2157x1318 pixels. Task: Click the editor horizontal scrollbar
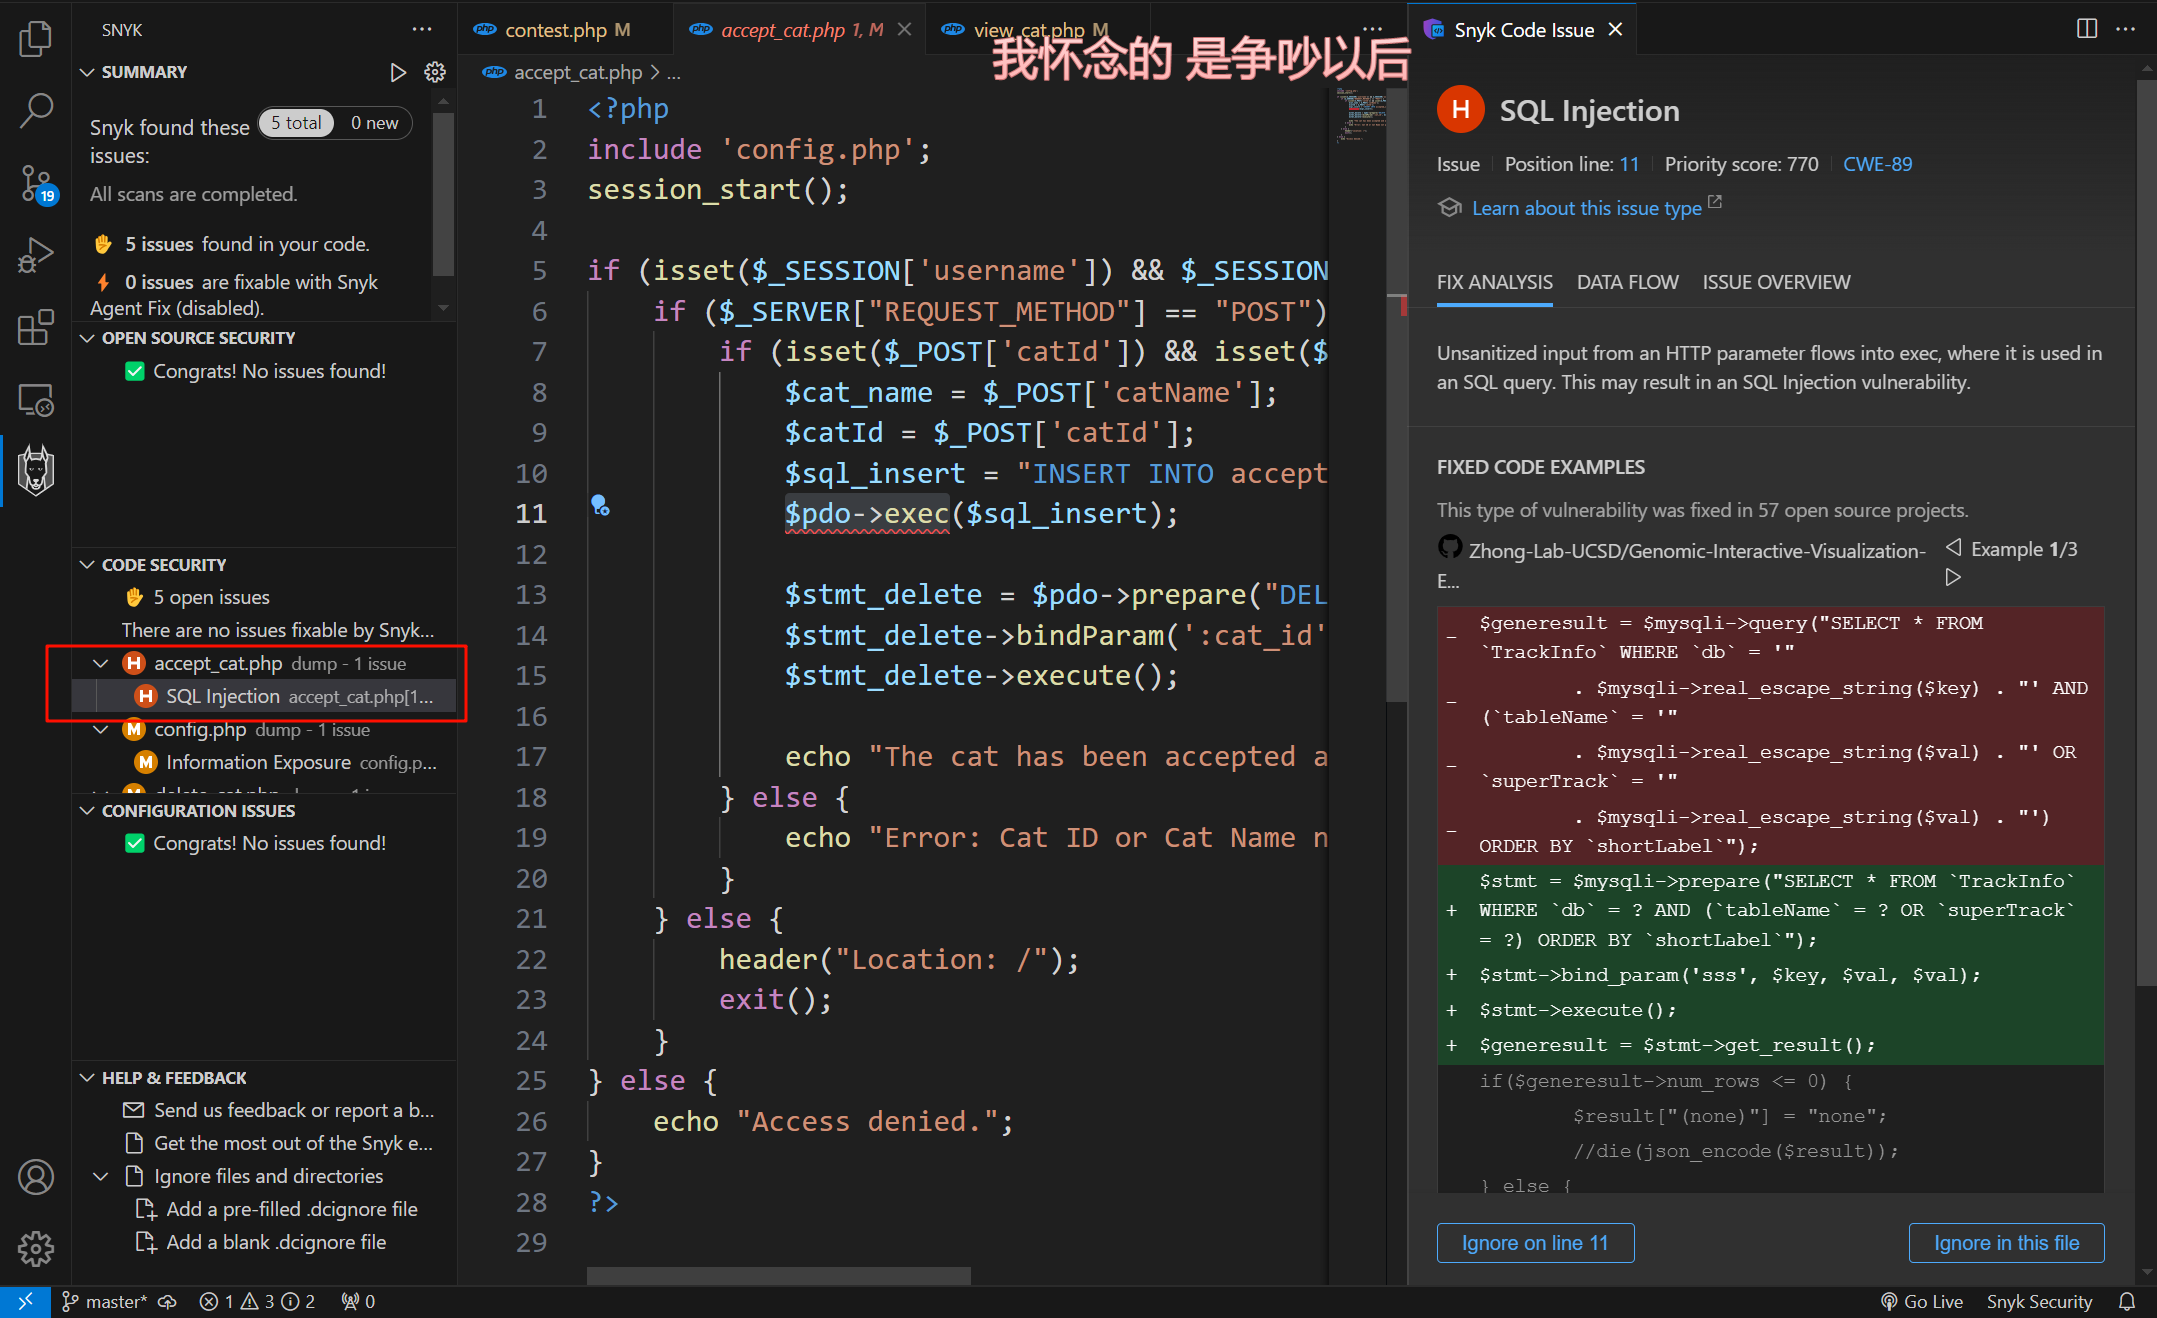click(778, 1276)
